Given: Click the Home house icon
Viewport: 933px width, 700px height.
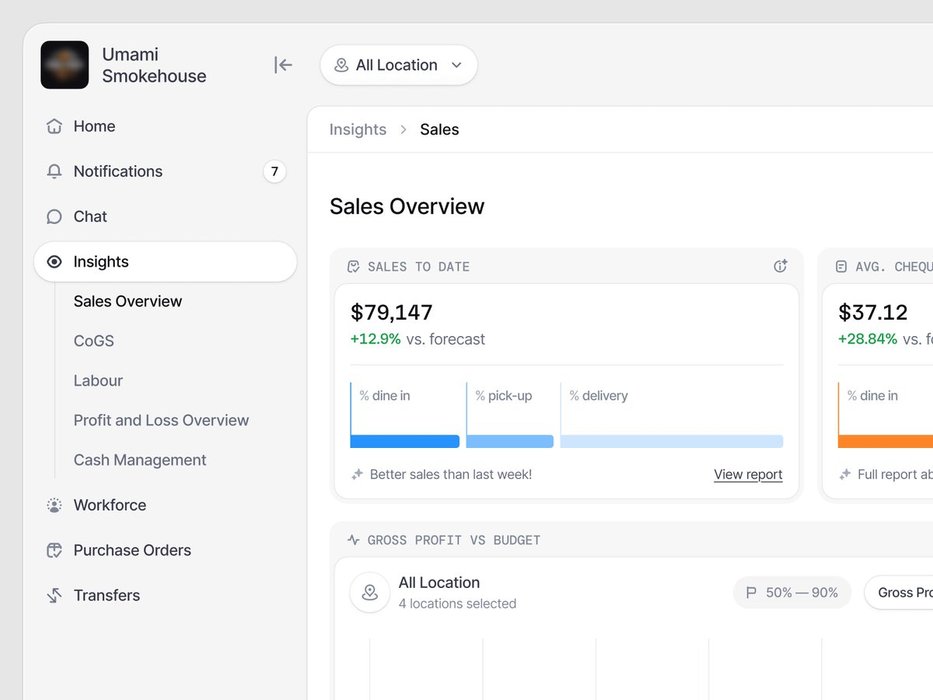Looking at the screenshot, I should pos(54,126).
